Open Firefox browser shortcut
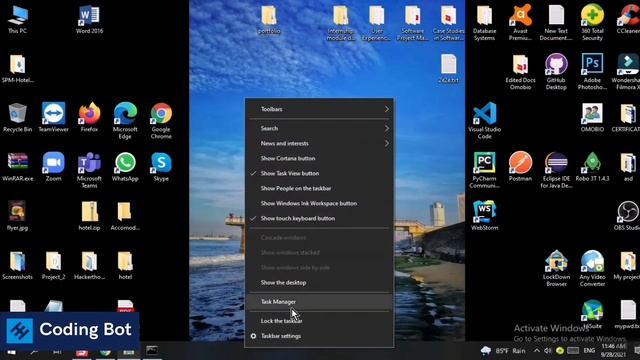Screen dimensions: 640x360 tap(89, 118)
